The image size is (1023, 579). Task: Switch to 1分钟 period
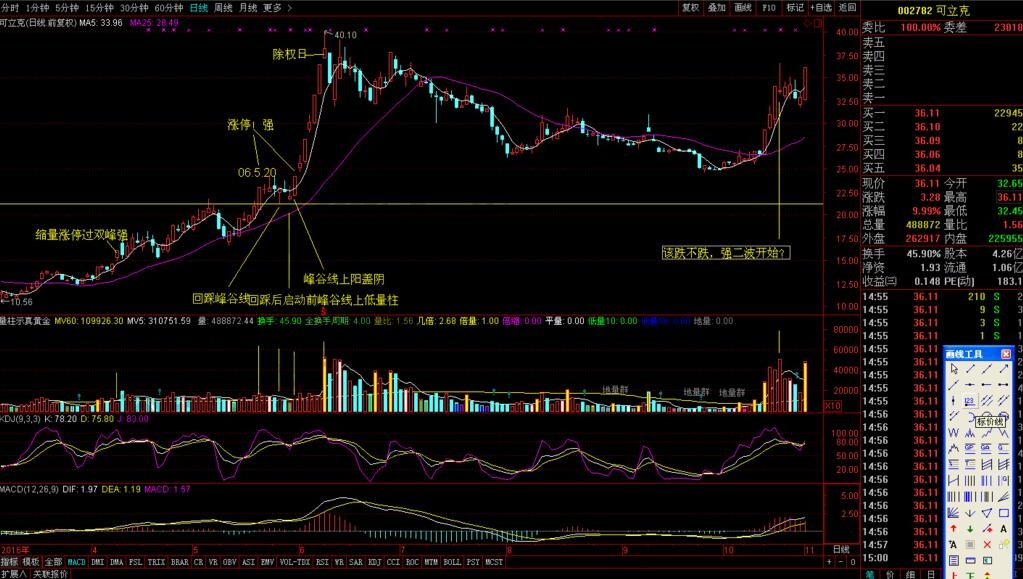click(x=37, y=8)
